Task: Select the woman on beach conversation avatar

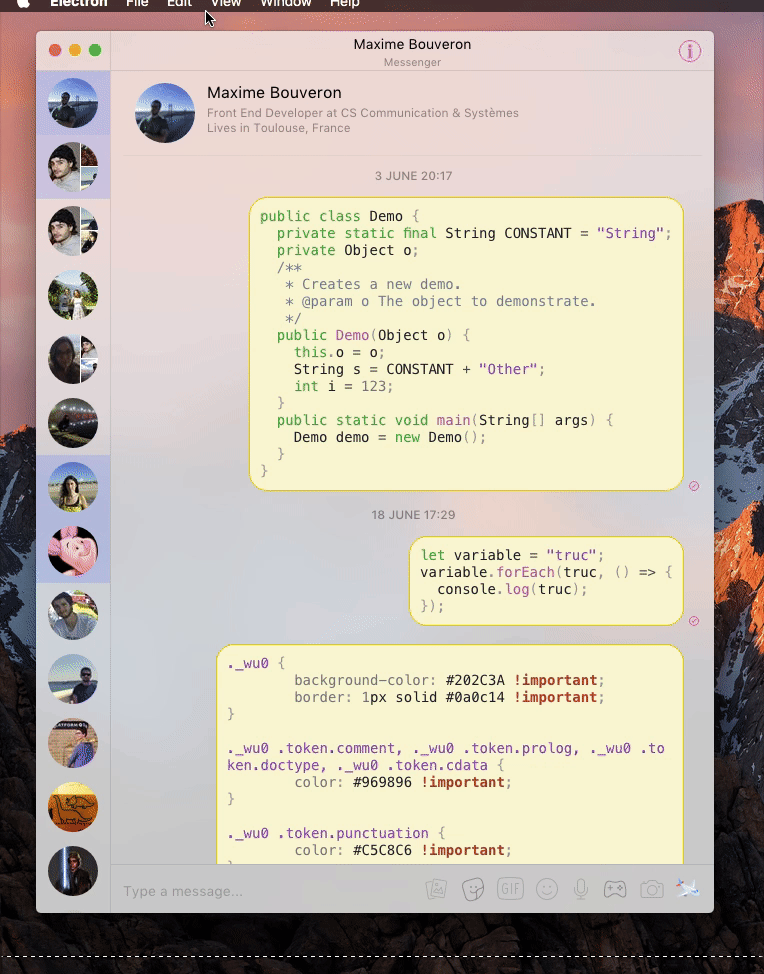Action: coord(73,487)
